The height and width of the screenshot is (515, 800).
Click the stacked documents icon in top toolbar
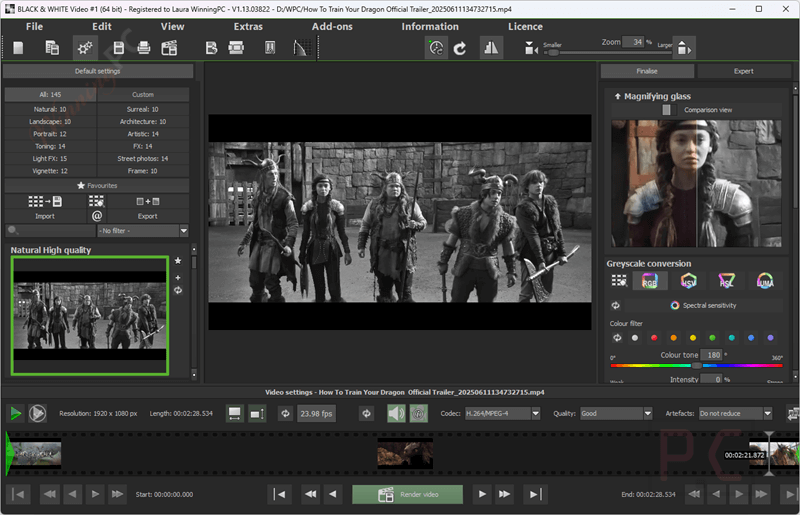pos(52,48)
